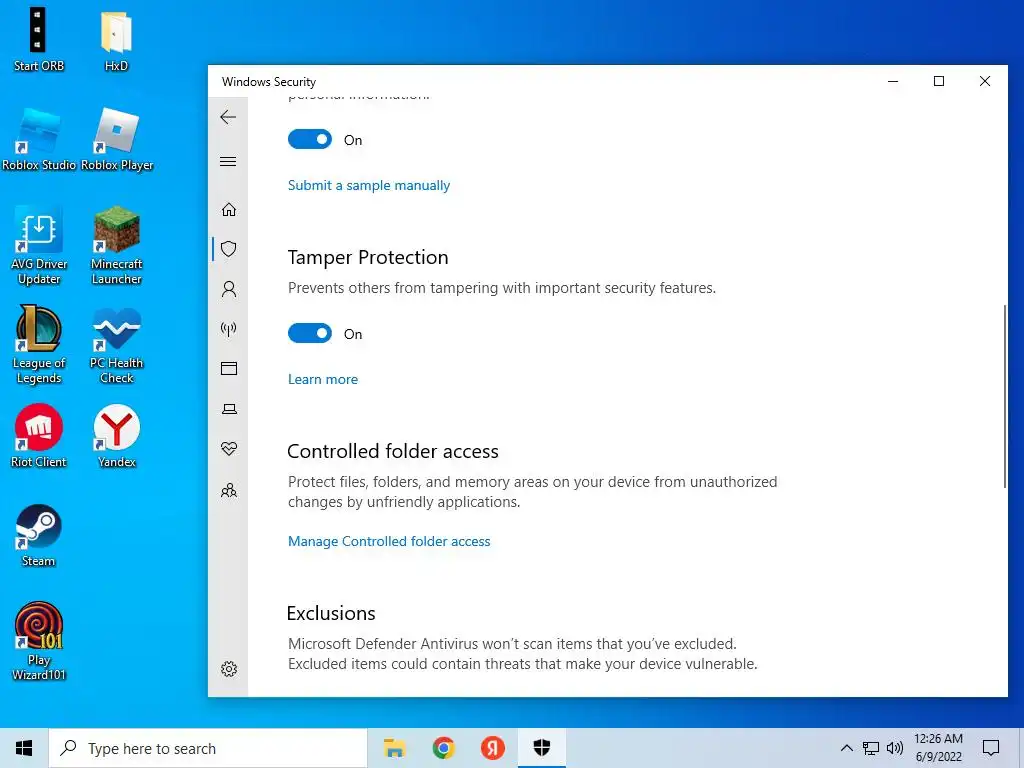Viewport: 1024px width, 768px height.
Task: Select Minecraft Launcher desktop shortcut
Action: (x=116, y=246)
